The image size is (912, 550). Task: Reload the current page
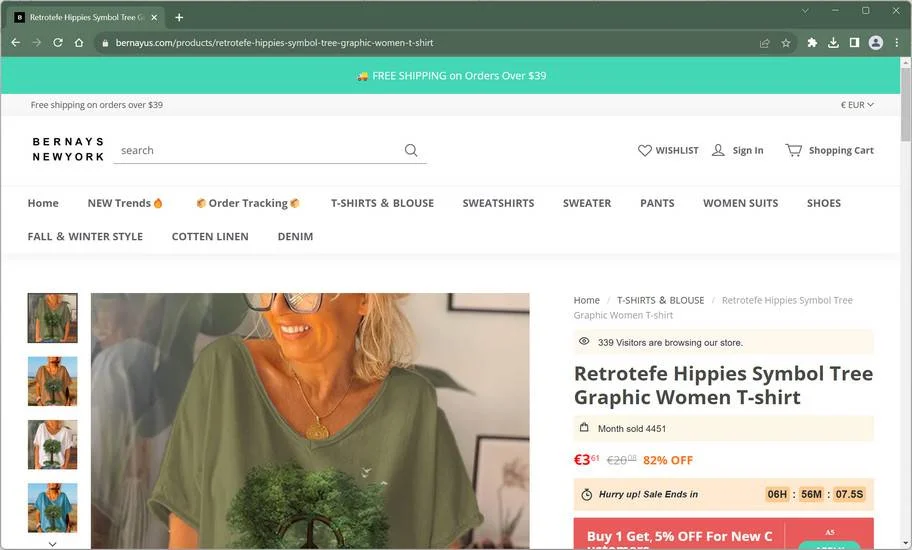[x=58, y=42]
